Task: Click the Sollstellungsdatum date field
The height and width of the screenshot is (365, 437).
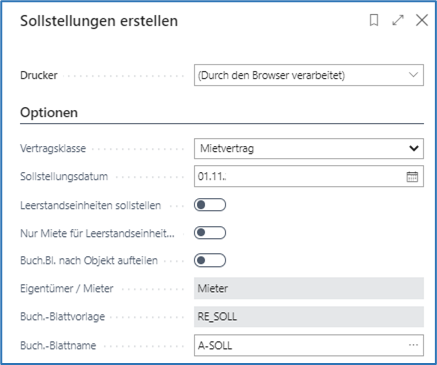Action: [x=309, y=176]
